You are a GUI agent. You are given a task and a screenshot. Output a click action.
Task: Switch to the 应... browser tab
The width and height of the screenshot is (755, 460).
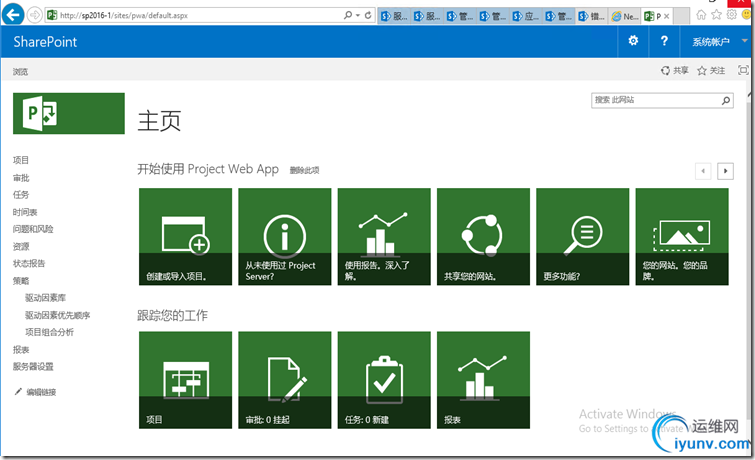pos(526,16)
